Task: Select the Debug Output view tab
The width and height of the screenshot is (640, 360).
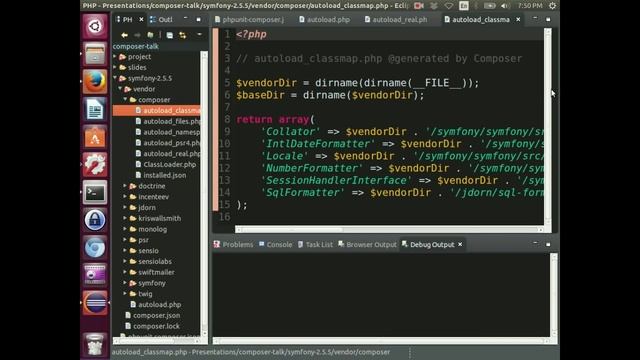Action: coord(428,244)
